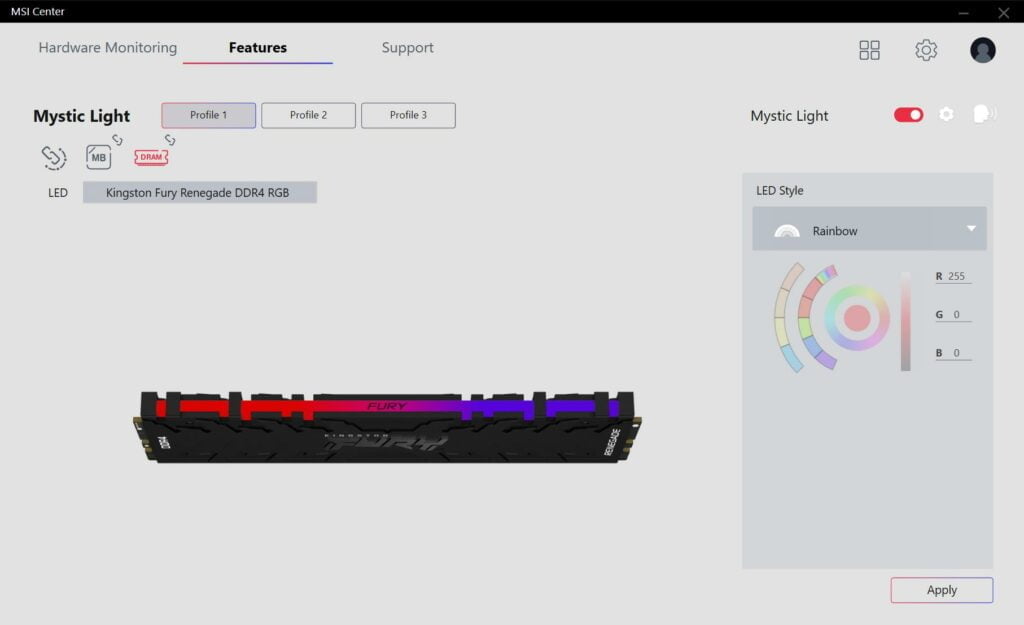Click the sync-all devices chain icon
The image size is (1024, 625).
pos(53,158)
